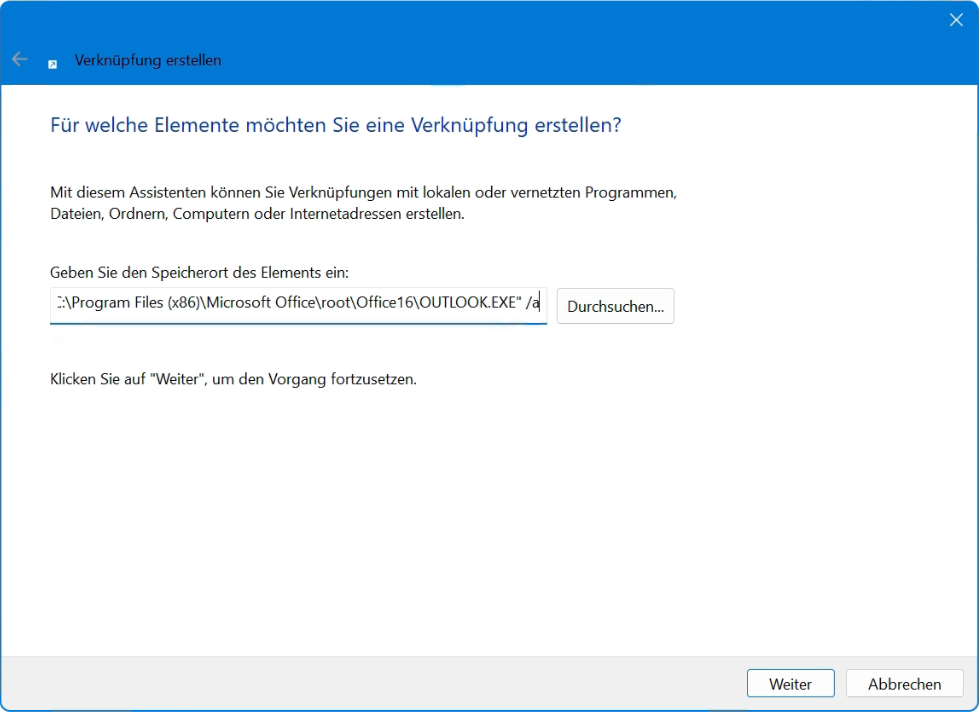979x712 pixels.
Task: Close the Verknüpfung erstellen window
Action: (955, 19)
